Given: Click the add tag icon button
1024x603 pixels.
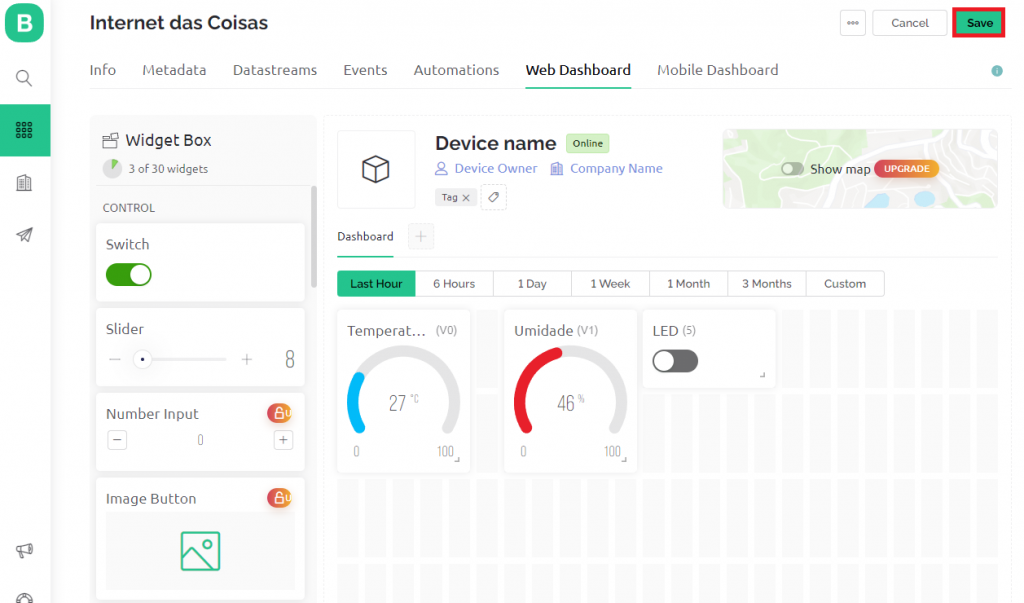Looking at the screenshot, I should tap(494, 197).
